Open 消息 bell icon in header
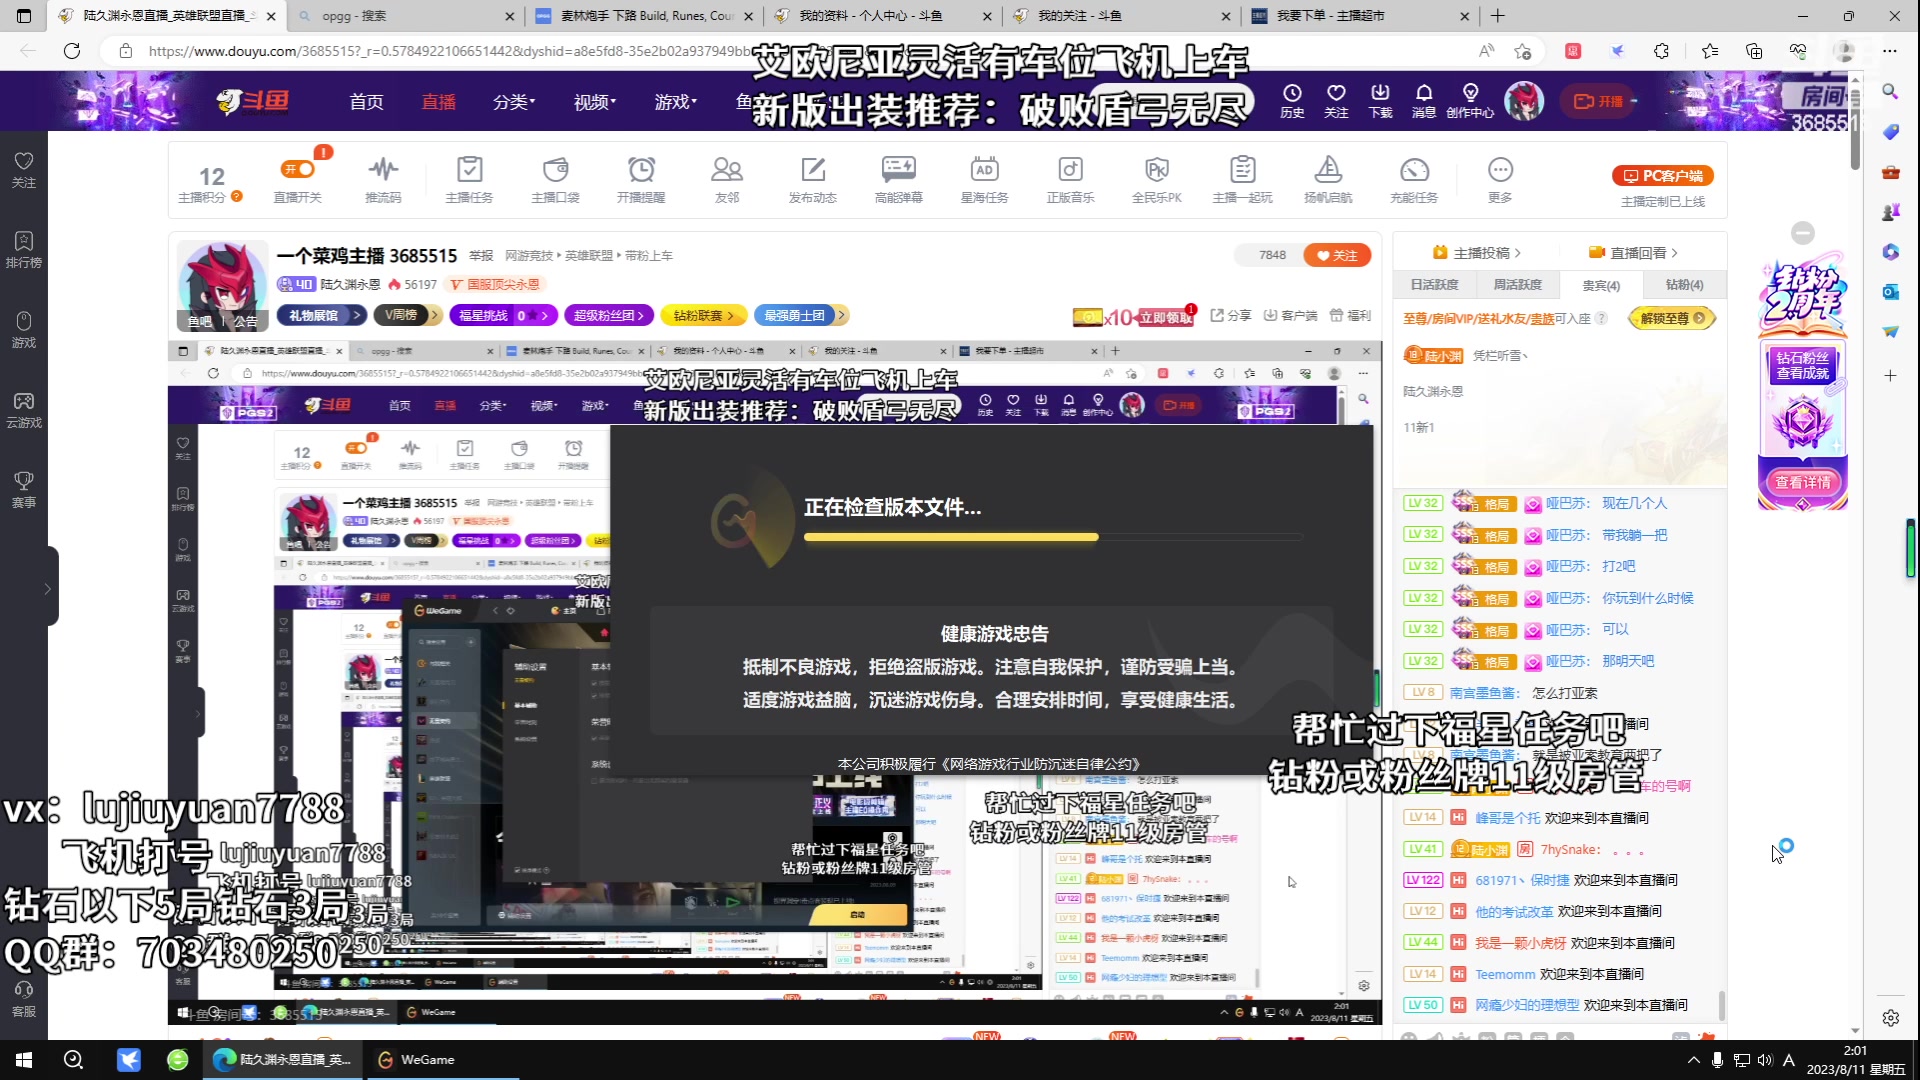This screenshot has height=1080, width=1920. [x=1424, y=100]
